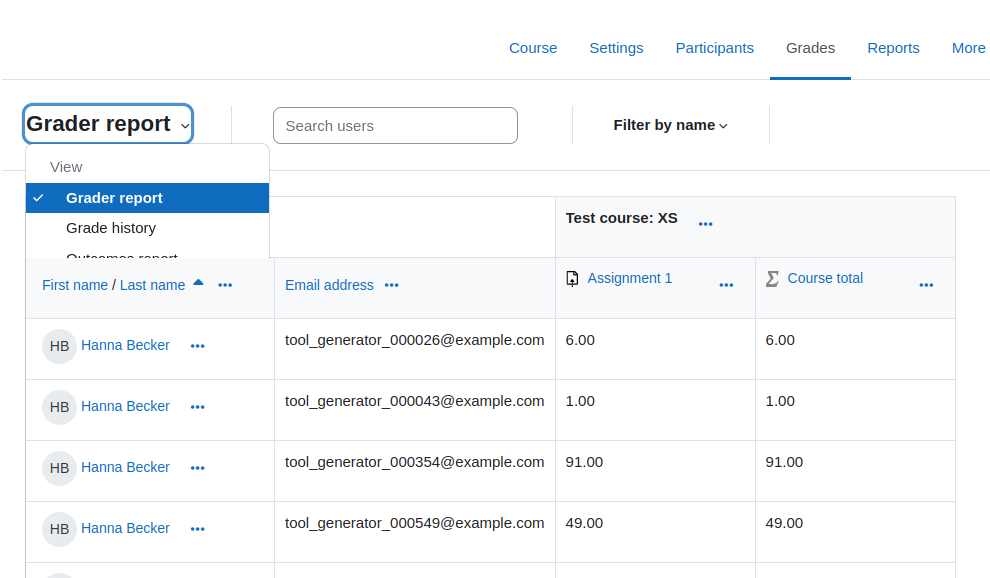Open Hanna Becker profile for tool_generator_000354
Screen dimensions: 990x578
pos(125,467)
